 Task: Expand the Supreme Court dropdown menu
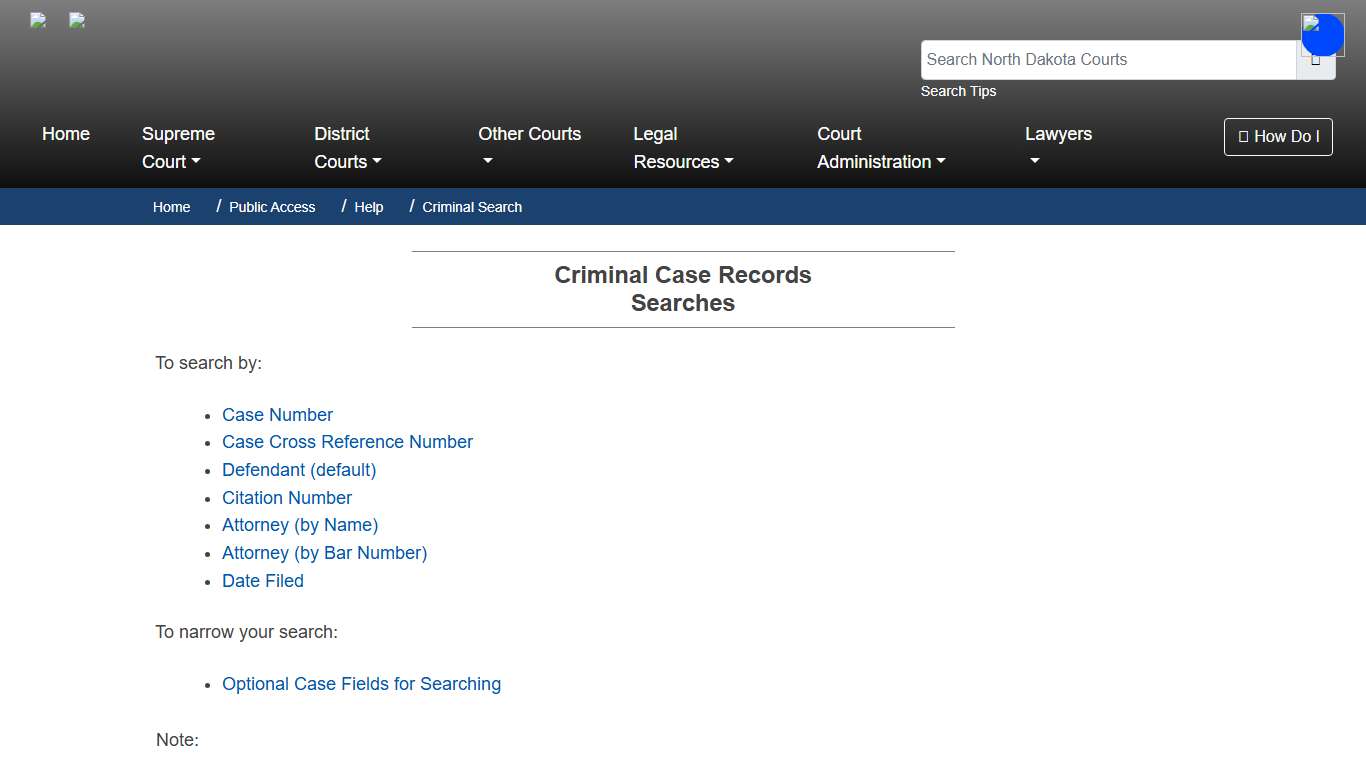coord(178,147)
